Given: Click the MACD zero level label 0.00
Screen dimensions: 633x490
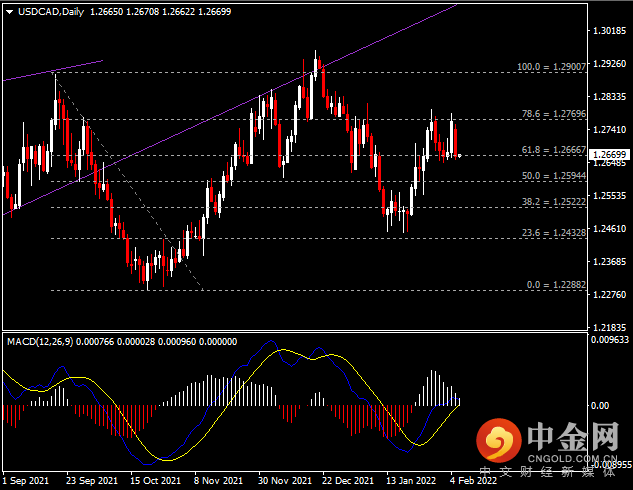Looking at the screenshot, I should point(599,405).
